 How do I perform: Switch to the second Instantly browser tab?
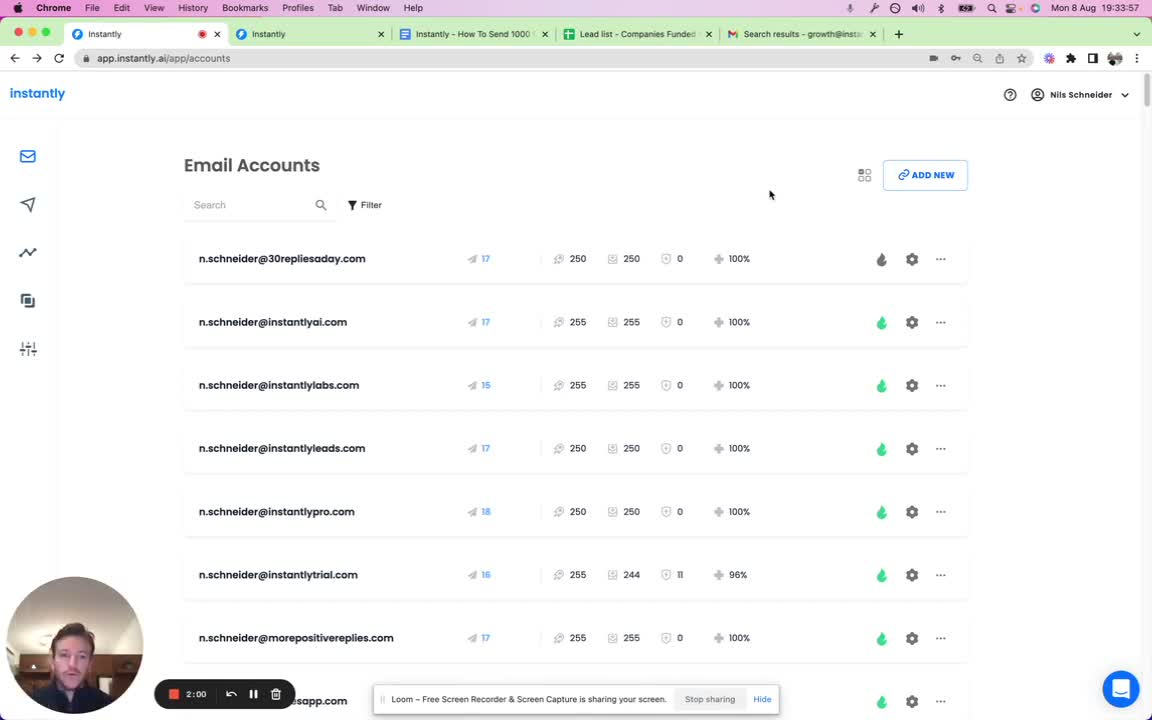click(x=309, y=34)
